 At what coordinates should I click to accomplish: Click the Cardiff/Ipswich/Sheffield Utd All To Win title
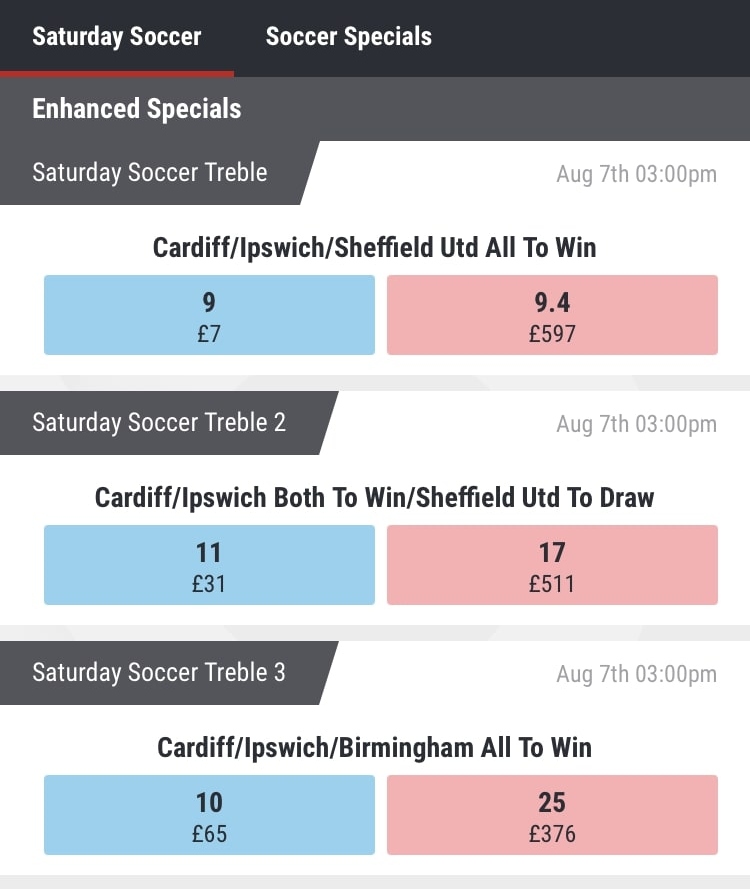tap(375, 247)
